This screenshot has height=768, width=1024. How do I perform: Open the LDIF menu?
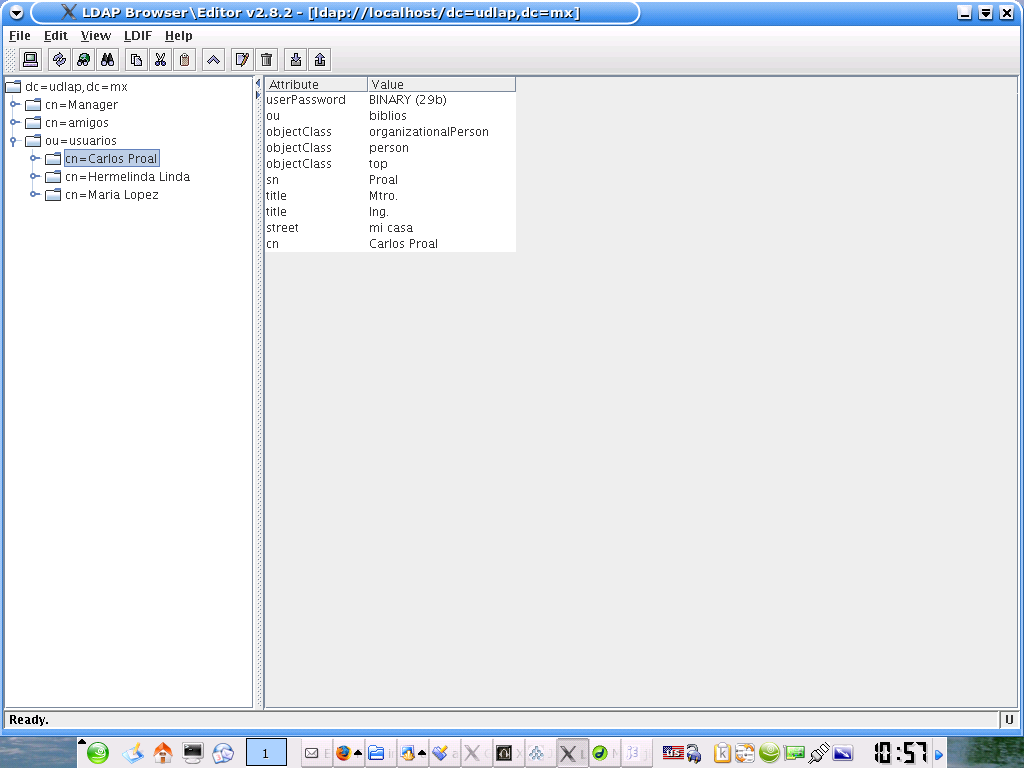pyautogui.click(x=138, y=36)
